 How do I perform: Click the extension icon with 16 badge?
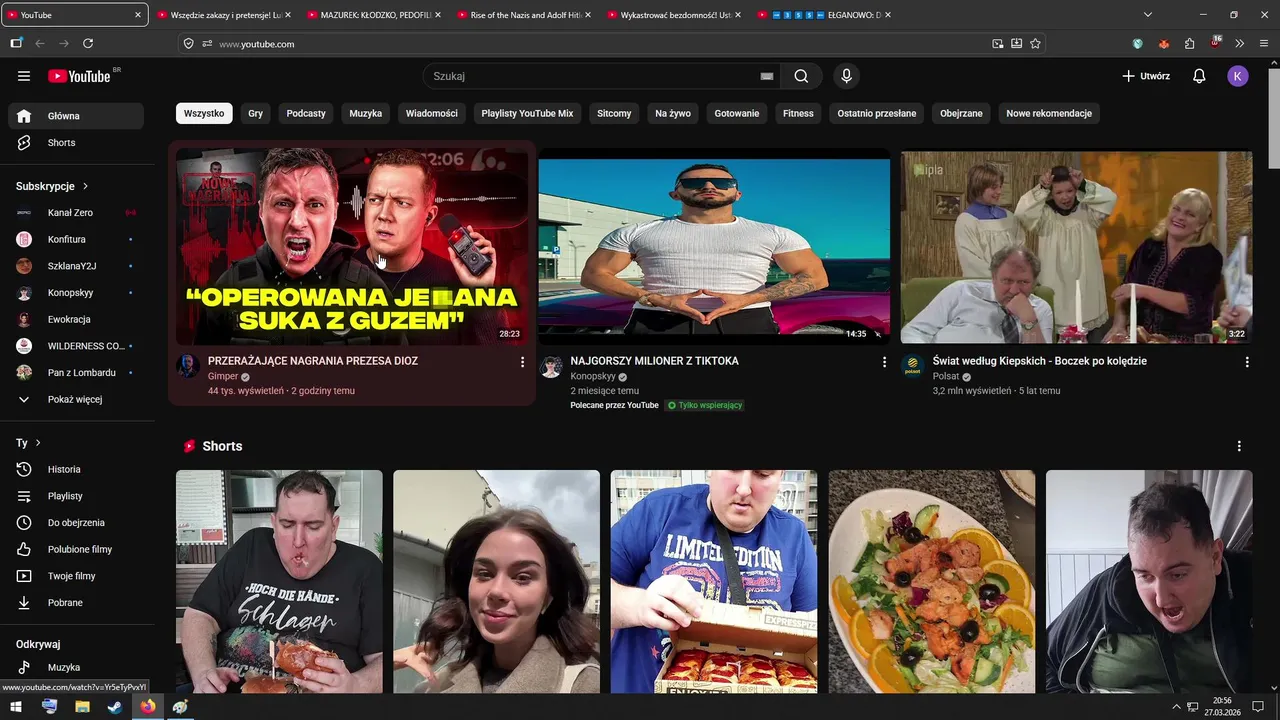pyautogui.click(x=1215, y=43)
